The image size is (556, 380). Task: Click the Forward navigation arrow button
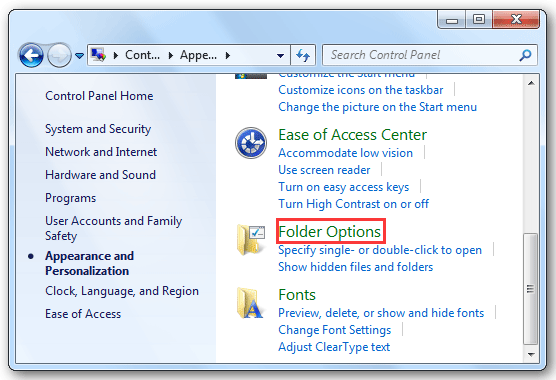pos(59,55)
